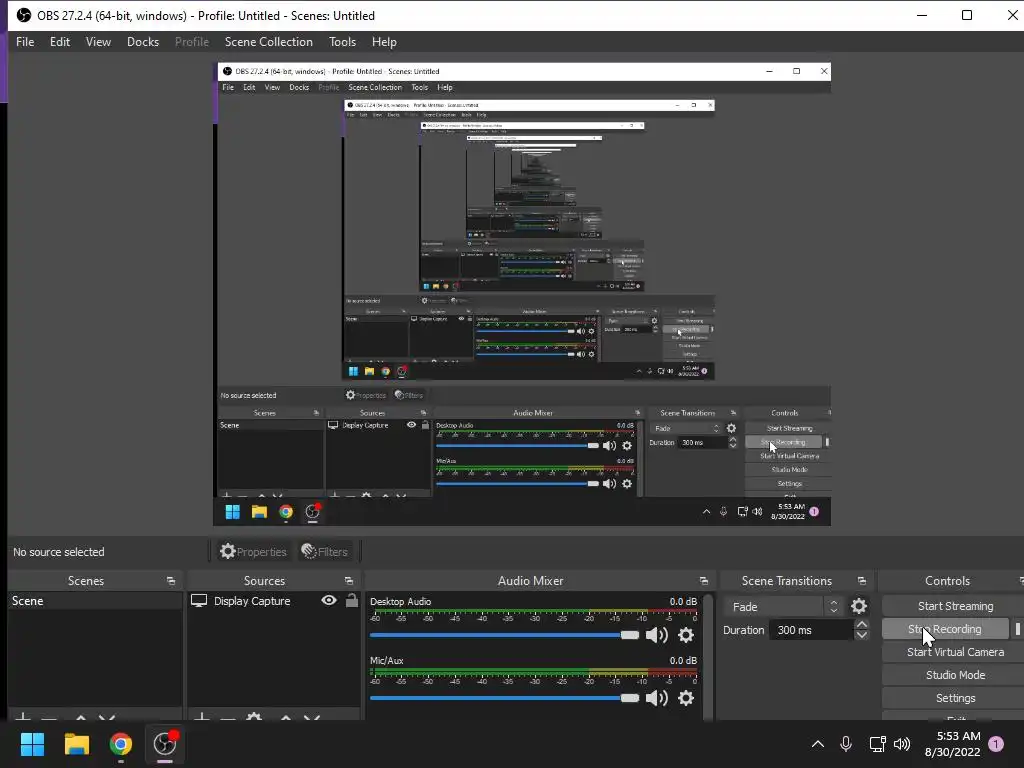Open the Docks menu
The height and width of the screenshot is (768, 1024).
point(142,42)
